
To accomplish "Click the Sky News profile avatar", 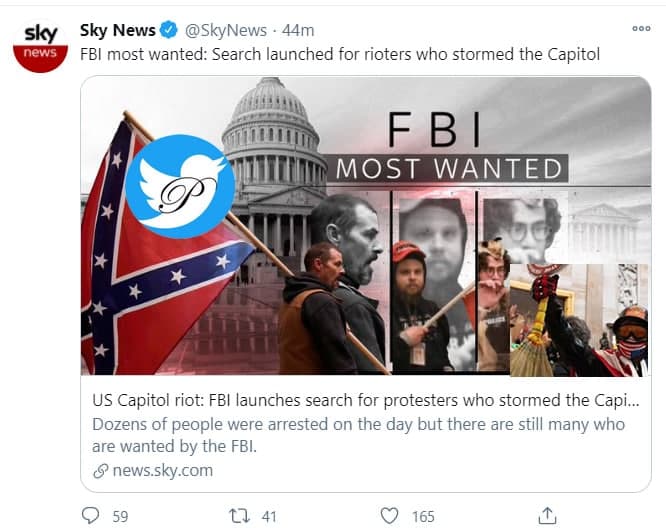I will 40,46.
